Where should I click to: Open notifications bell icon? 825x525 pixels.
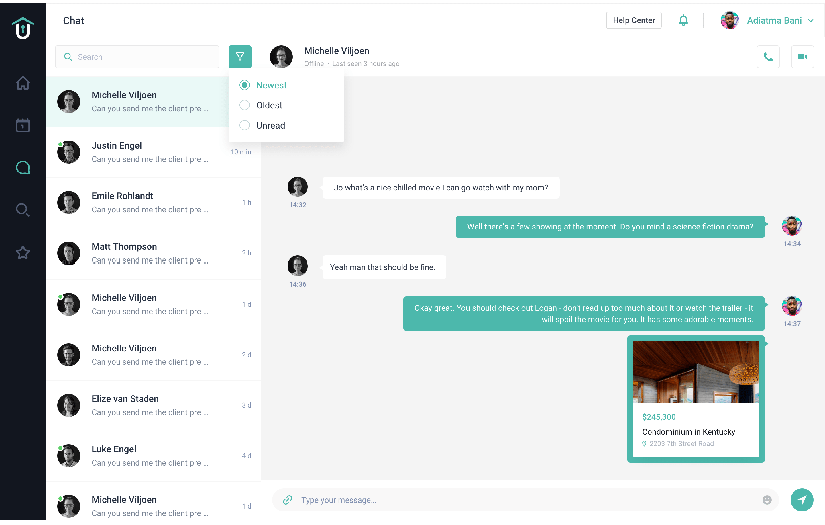(x=683, y=21)
